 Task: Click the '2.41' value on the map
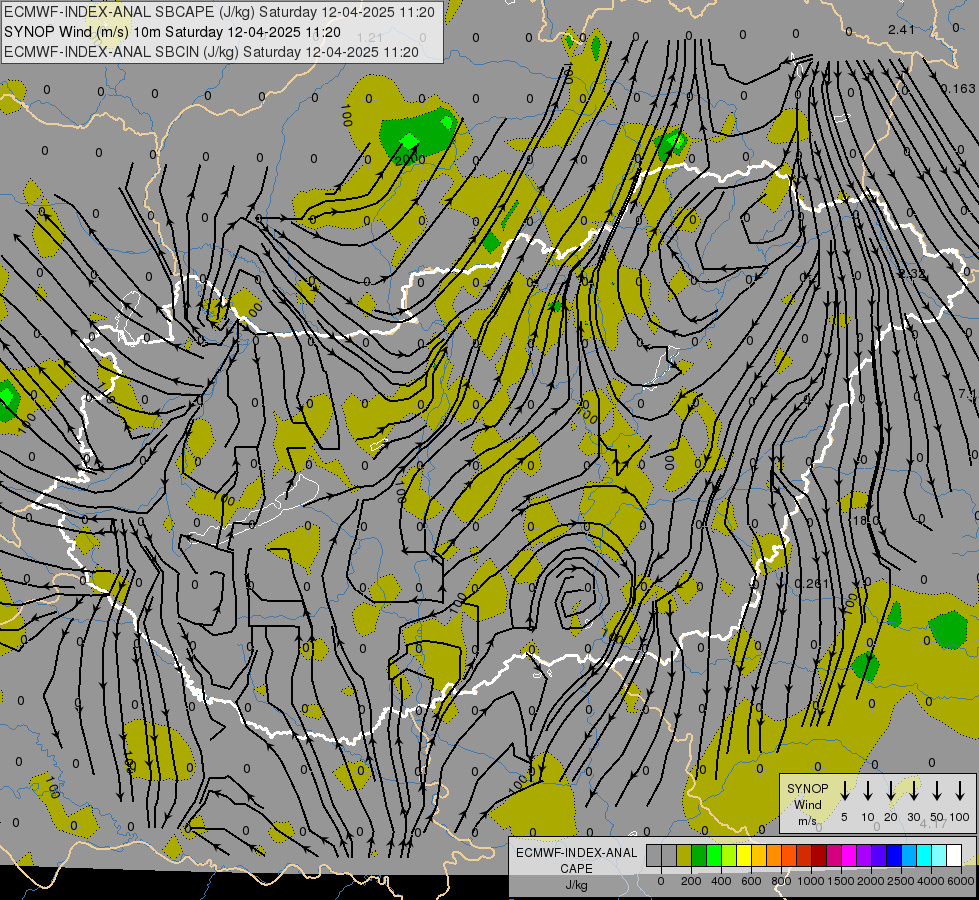(901, 29)
